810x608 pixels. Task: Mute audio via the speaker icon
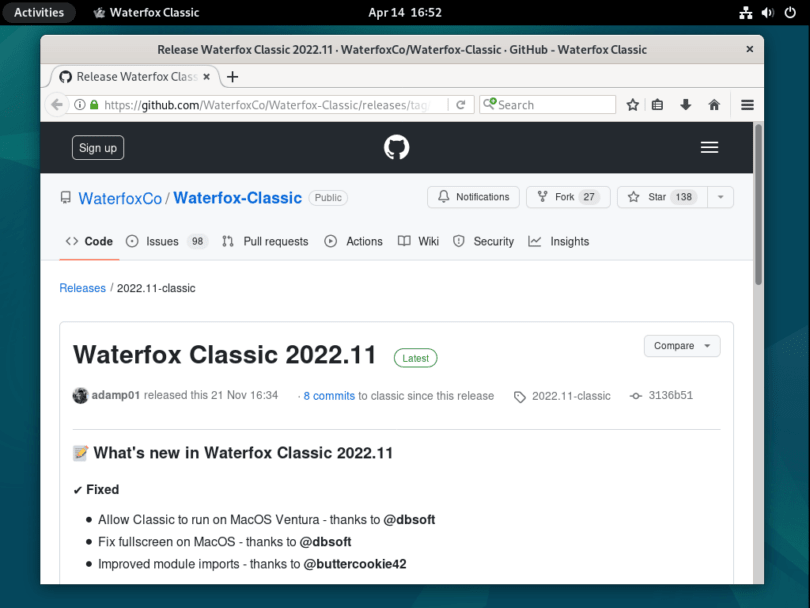766,12
